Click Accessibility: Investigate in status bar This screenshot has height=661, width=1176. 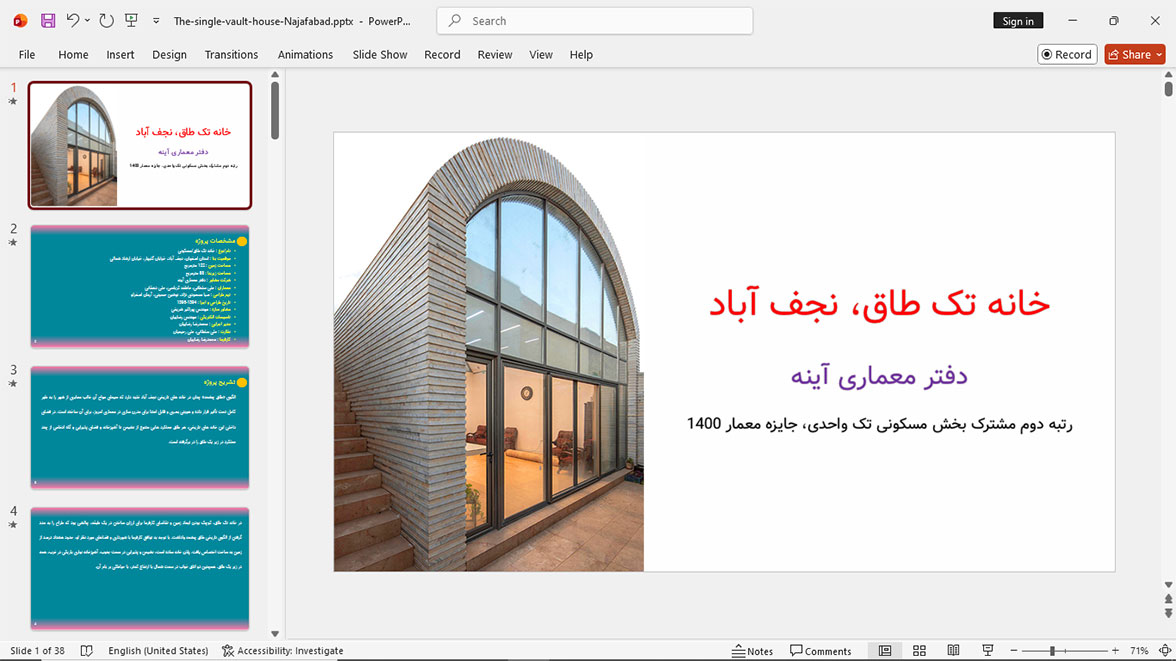tap(283, 650)
